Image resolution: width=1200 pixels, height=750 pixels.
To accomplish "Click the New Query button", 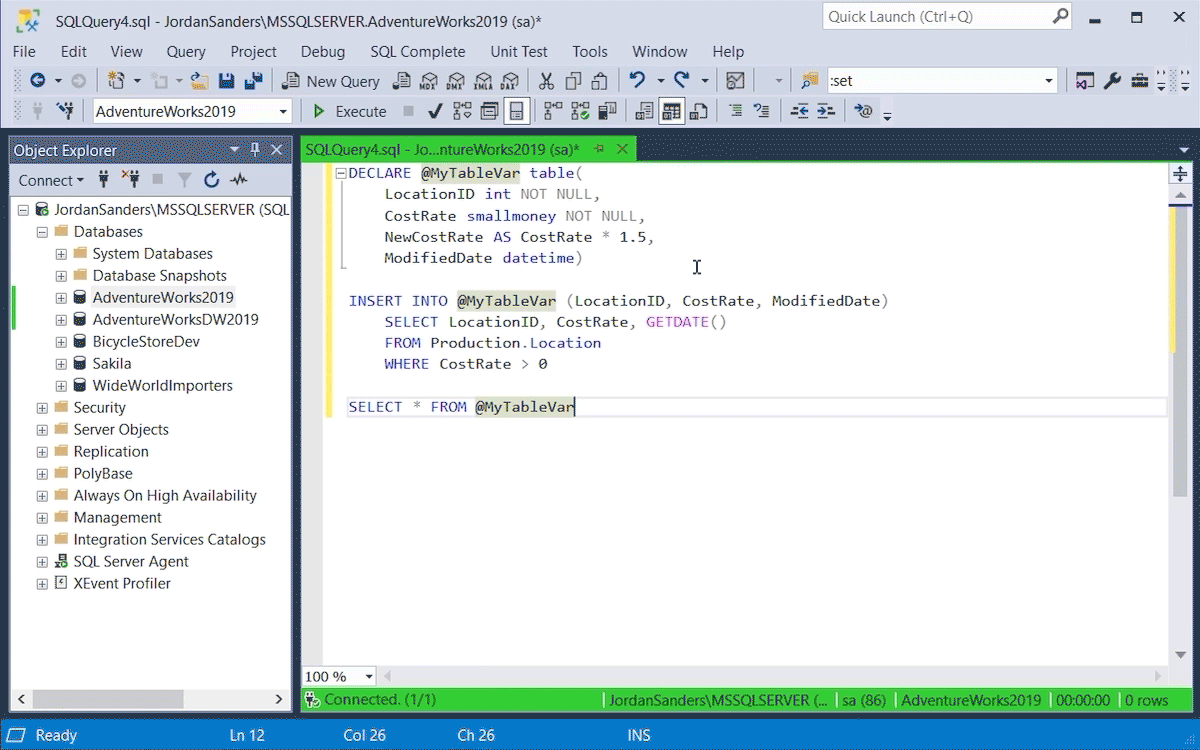I will point(331,81).
